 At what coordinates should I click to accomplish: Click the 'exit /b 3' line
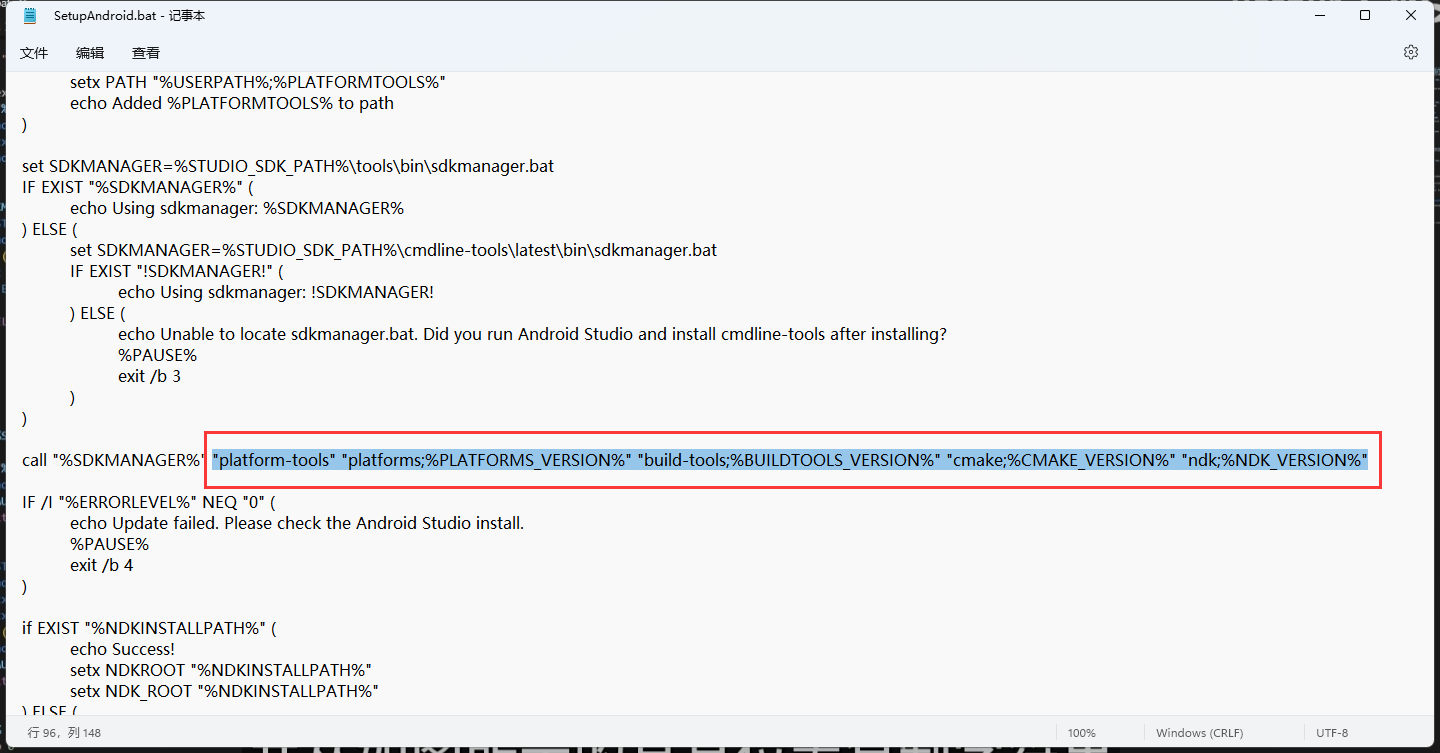pos(149,376)
